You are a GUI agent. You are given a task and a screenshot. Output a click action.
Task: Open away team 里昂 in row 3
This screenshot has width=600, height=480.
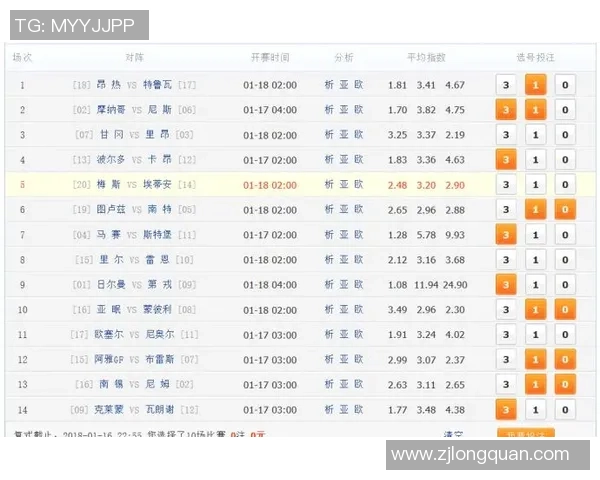157,135
